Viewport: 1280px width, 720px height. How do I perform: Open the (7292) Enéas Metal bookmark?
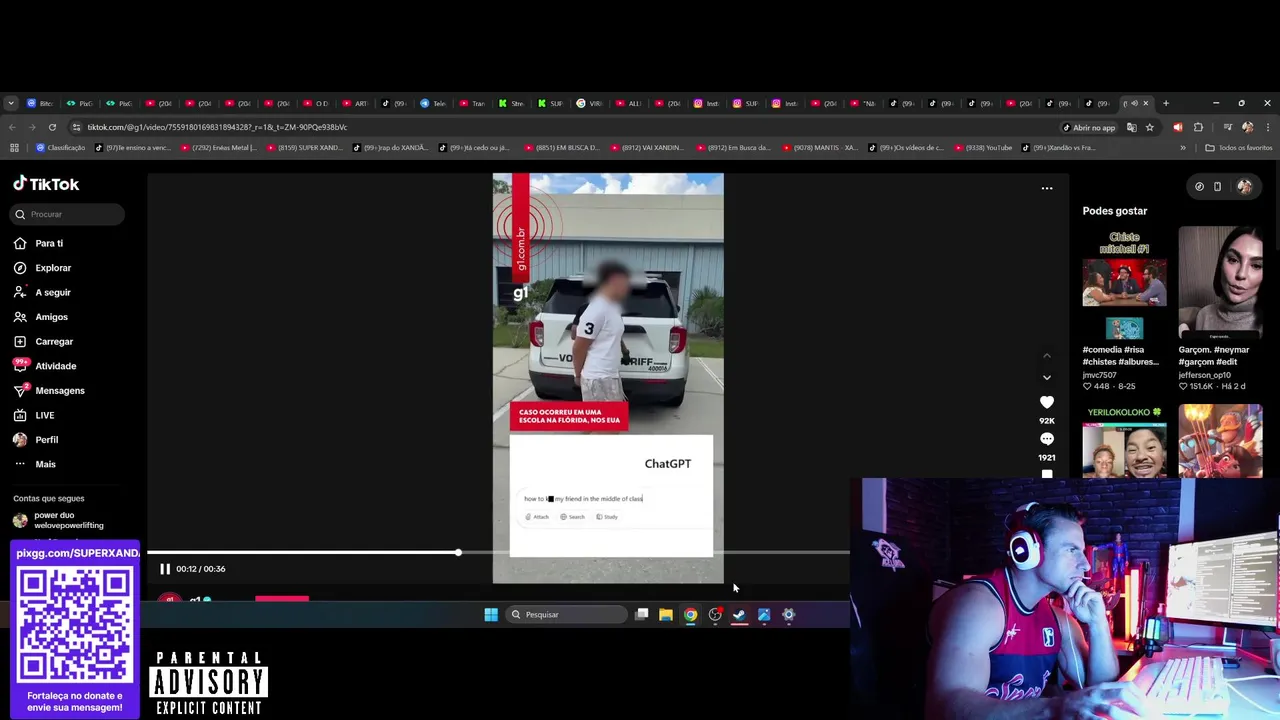click(218, 148)
